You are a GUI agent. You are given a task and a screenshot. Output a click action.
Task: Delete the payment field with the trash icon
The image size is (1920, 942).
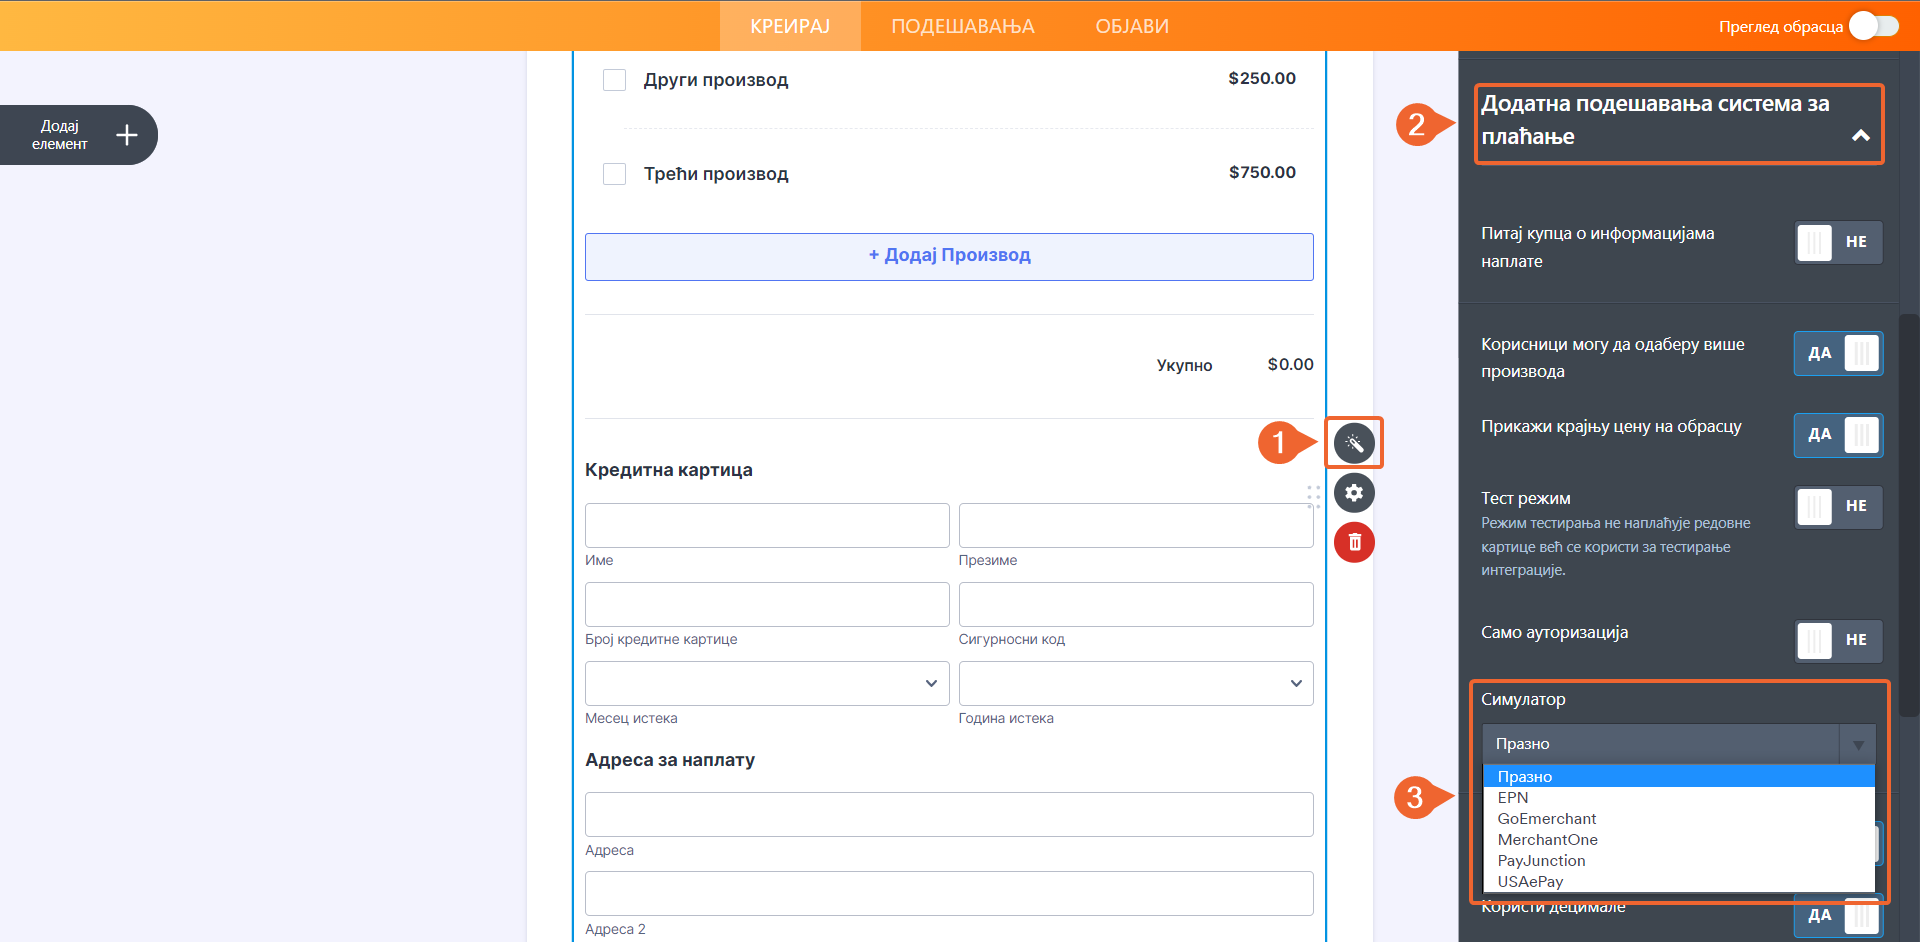[x=1354, y=542]
